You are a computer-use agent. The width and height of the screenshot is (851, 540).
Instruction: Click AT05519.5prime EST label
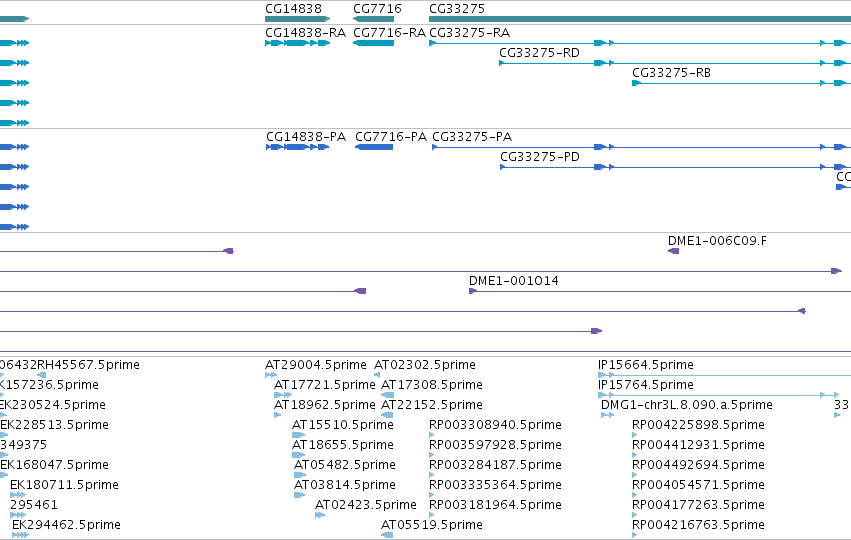point(432,525)
